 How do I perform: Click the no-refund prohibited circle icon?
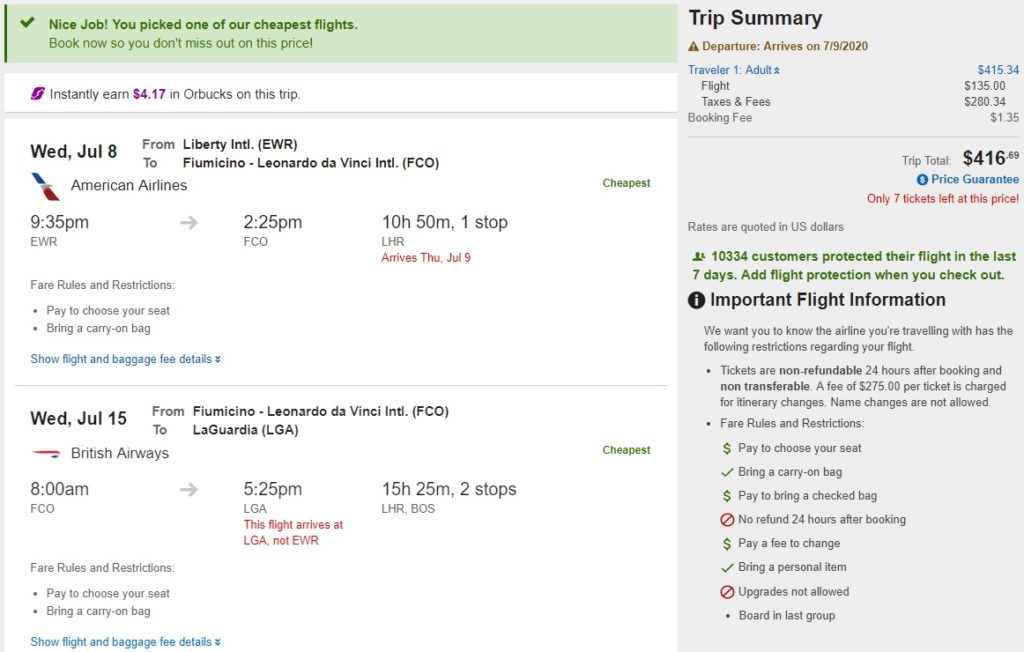click(x=727, y=520)
